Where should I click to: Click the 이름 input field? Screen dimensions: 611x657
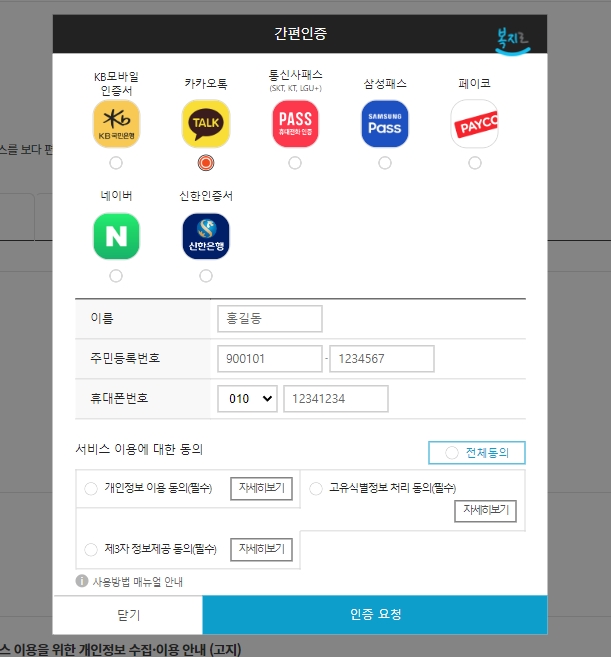(x=270, y=318)
